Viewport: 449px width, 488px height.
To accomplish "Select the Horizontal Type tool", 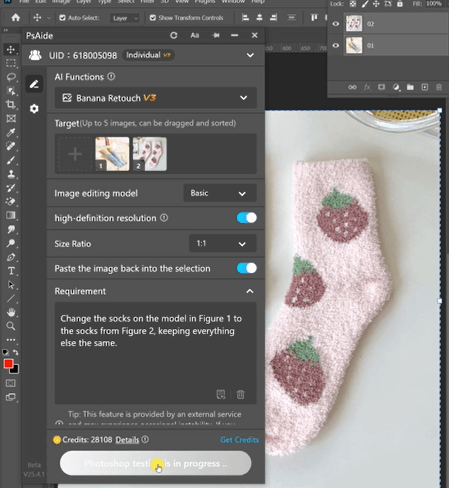I will pos(11,271).
